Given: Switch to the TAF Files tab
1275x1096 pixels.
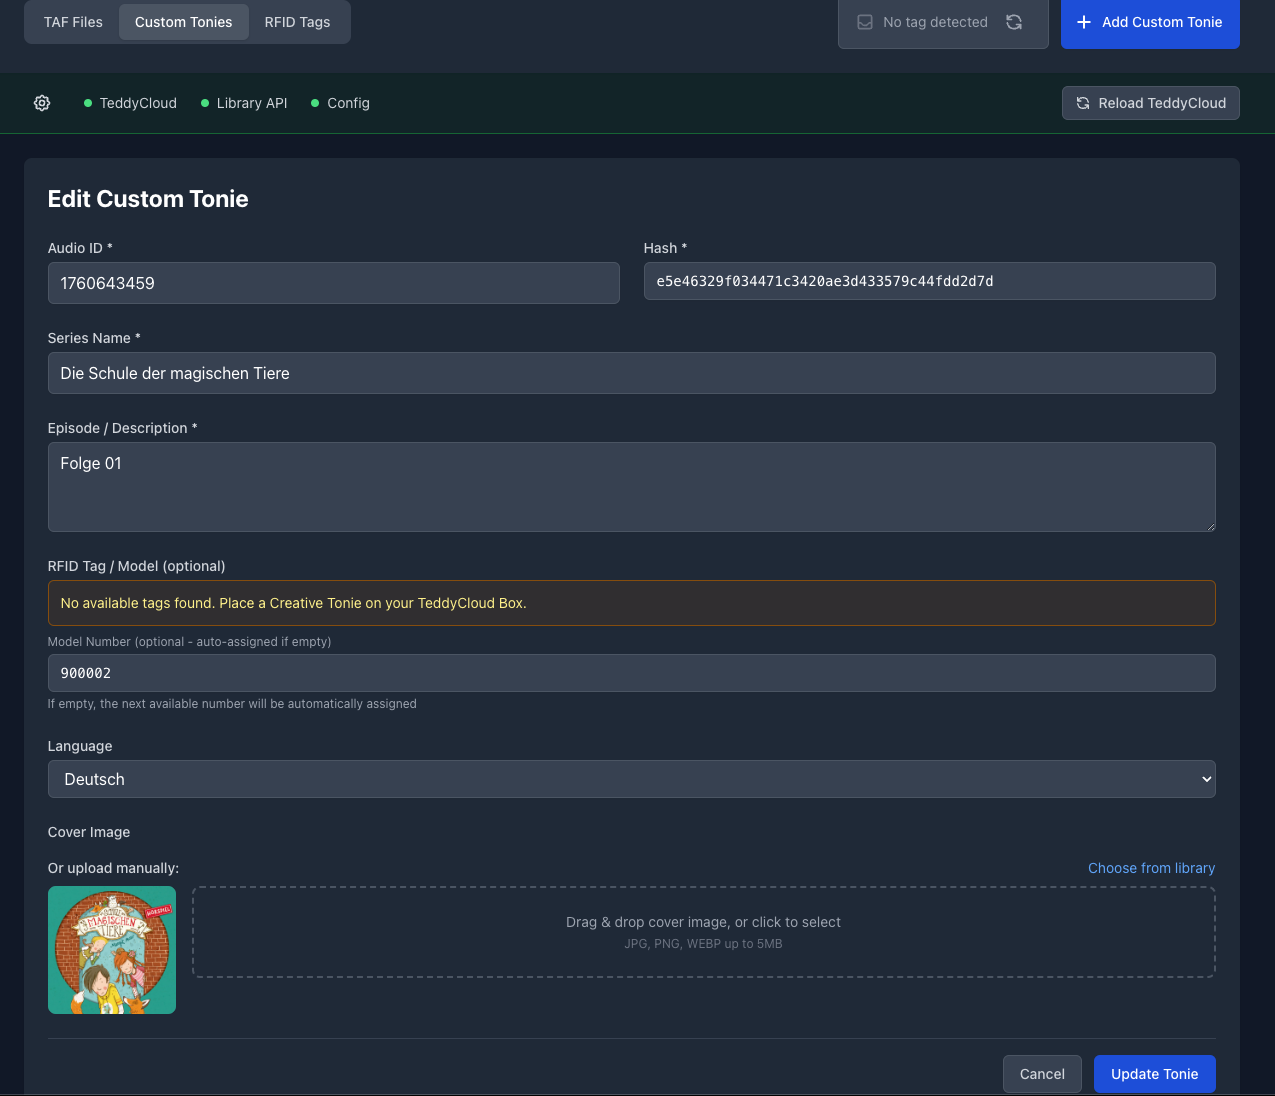Looking at the screenshot, I should [73, 22].
